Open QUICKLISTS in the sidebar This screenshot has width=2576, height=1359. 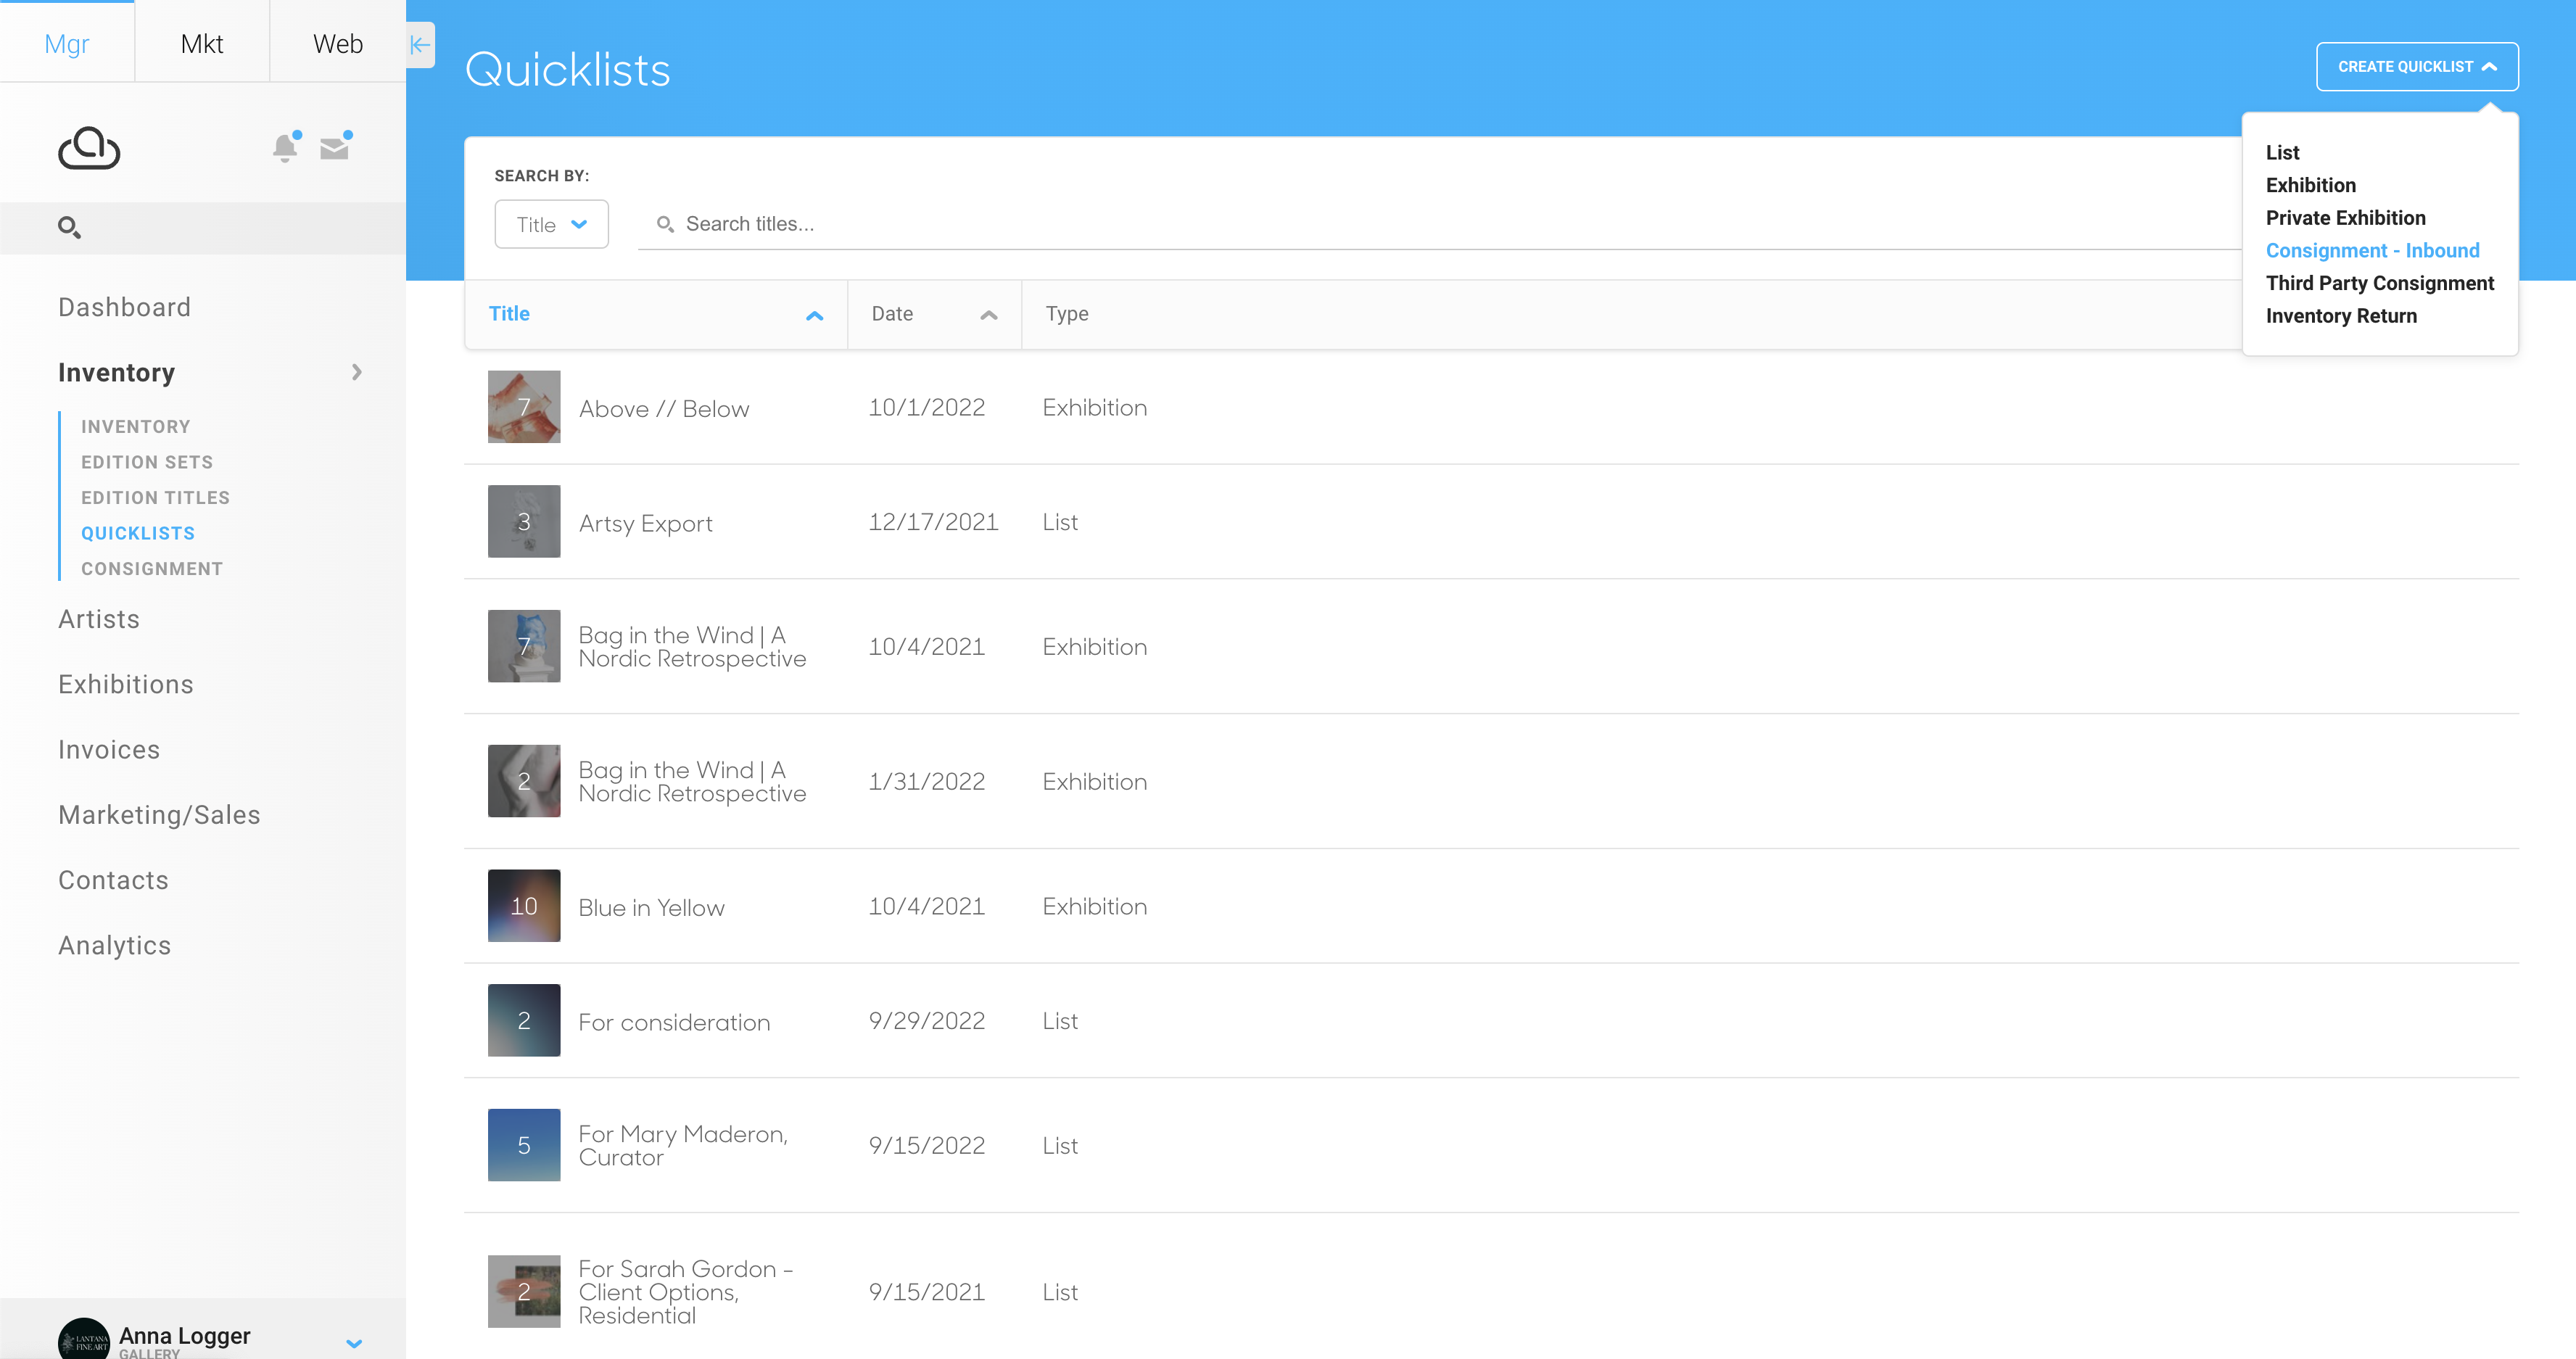138,533
